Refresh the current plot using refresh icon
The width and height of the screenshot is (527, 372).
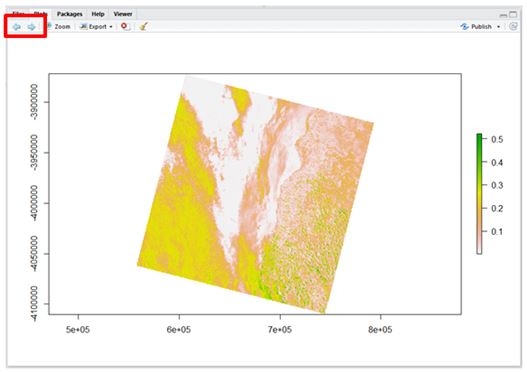coord(513,26)
